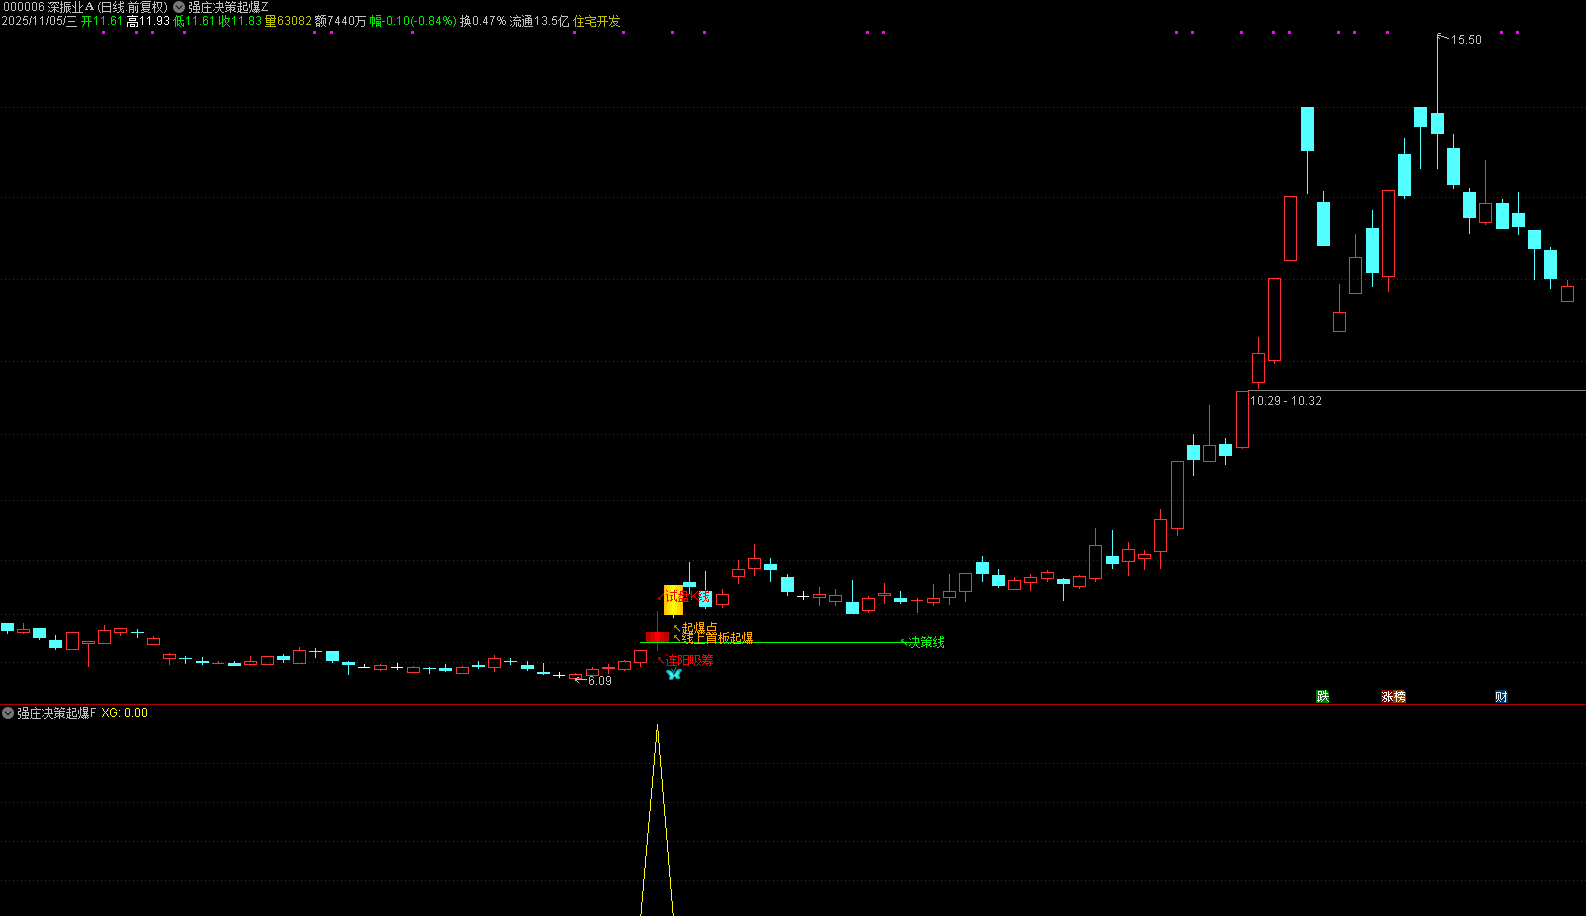Click the 线上首板起爆 annotation label
Screen dimensions: 1586x916
pyautogui.click(x=717, y=638)
